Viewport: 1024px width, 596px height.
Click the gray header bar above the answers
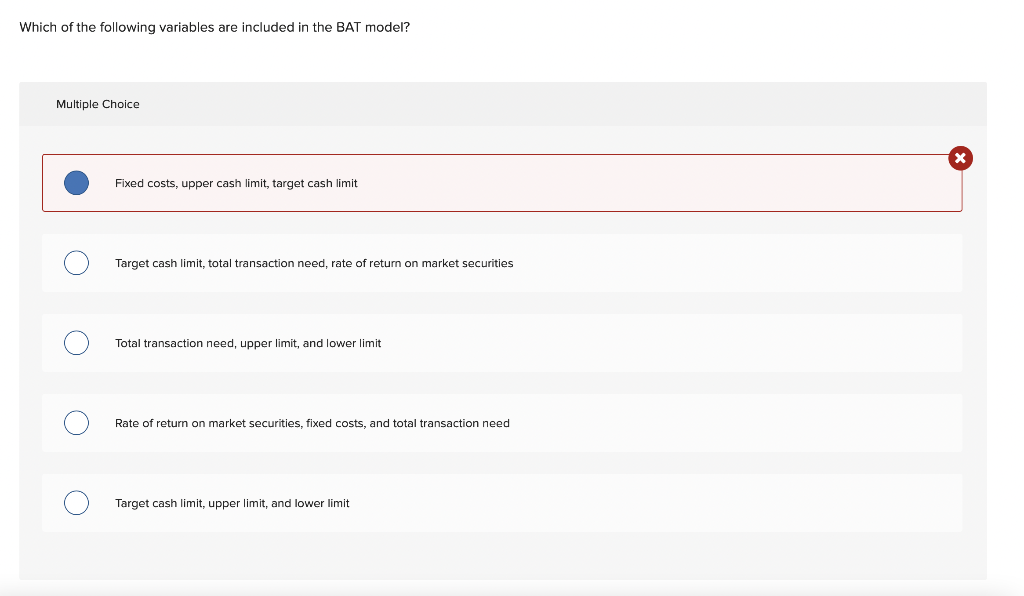click(500, 104)
